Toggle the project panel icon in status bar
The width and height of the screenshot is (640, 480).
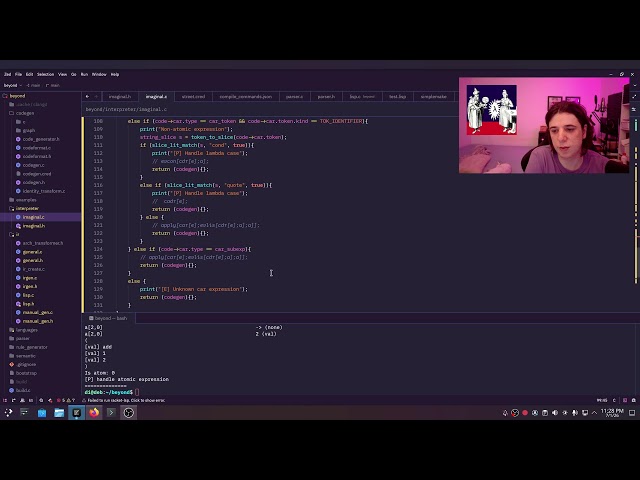pyautogui.click(x=5, y=400)
